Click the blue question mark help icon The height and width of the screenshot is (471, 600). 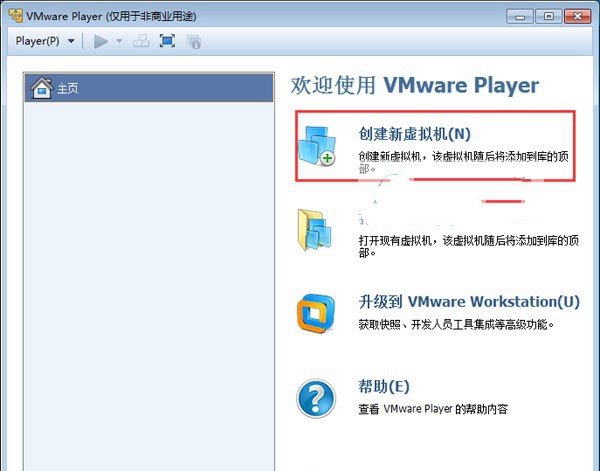click(x=316, y=398)
